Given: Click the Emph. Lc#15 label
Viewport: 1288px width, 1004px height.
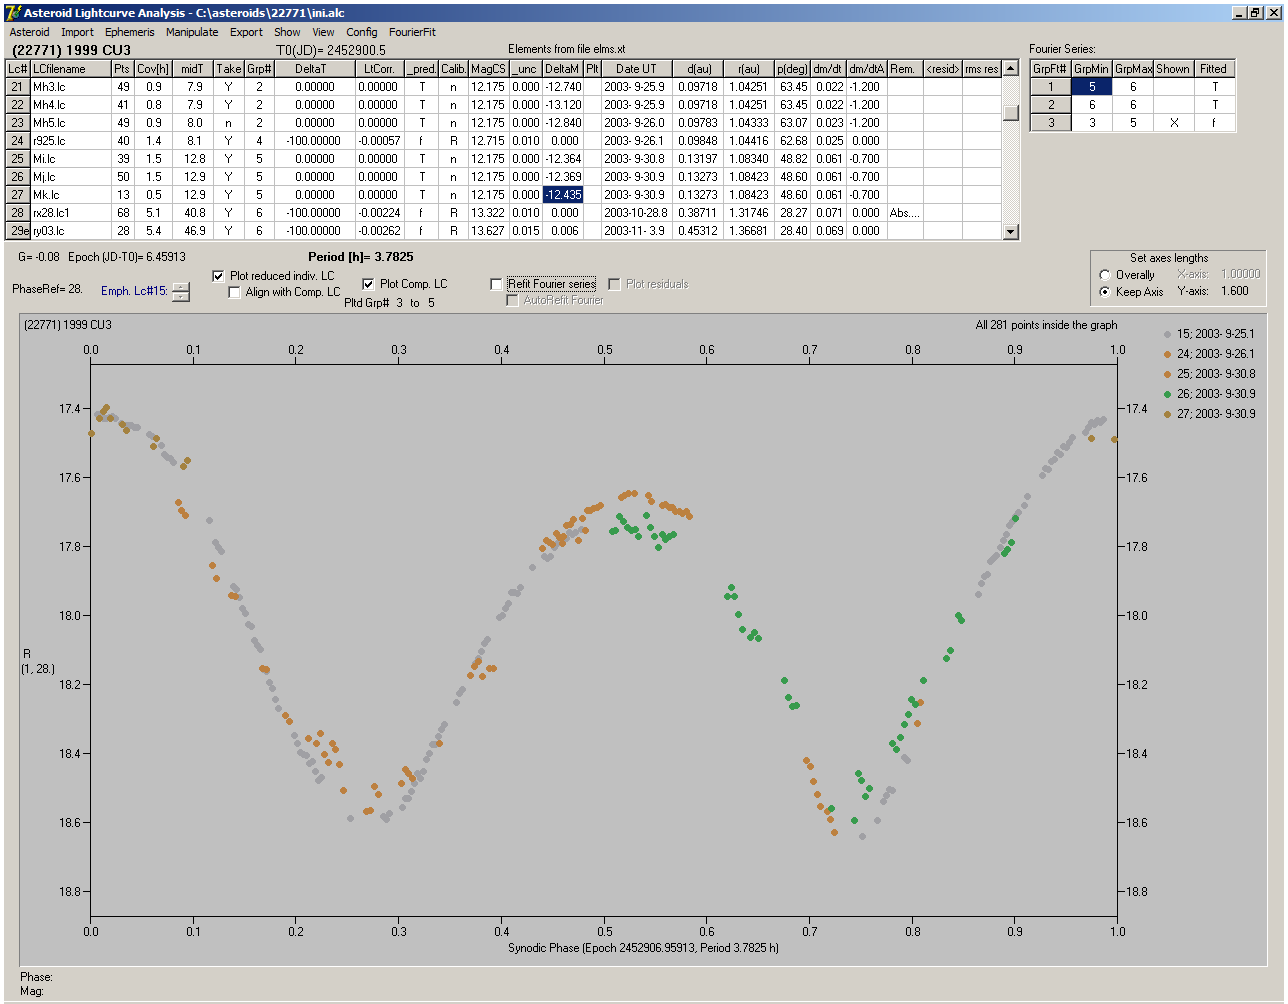Looking at the screenshot, I should point(134,291).
